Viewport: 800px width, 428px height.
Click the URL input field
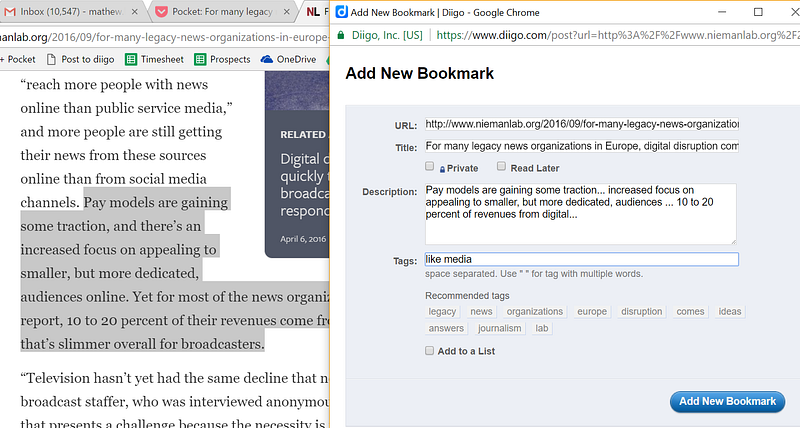582,124
